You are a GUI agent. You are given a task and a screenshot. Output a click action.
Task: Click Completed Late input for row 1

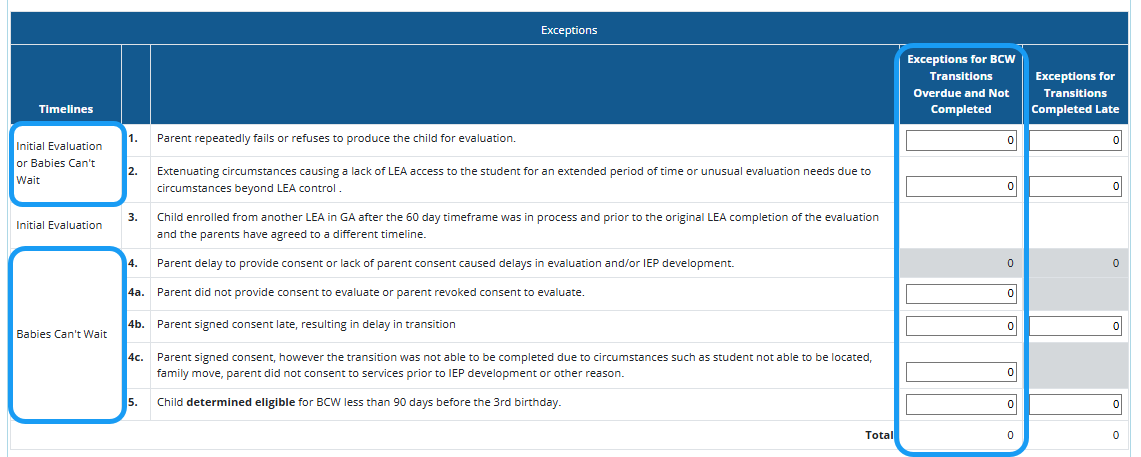(1075, 141)
